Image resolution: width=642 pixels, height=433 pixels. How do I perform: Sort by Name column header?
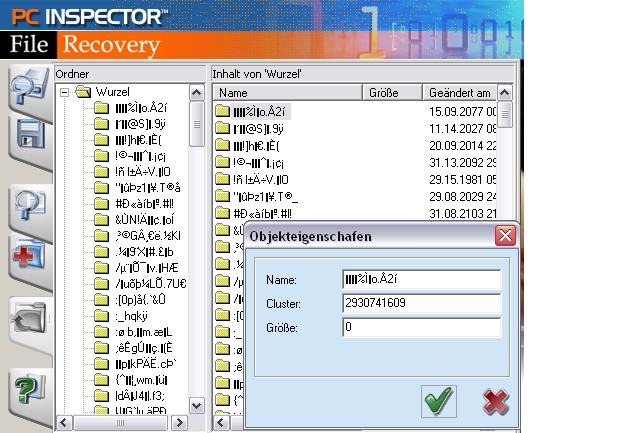[x=287, y=93]
